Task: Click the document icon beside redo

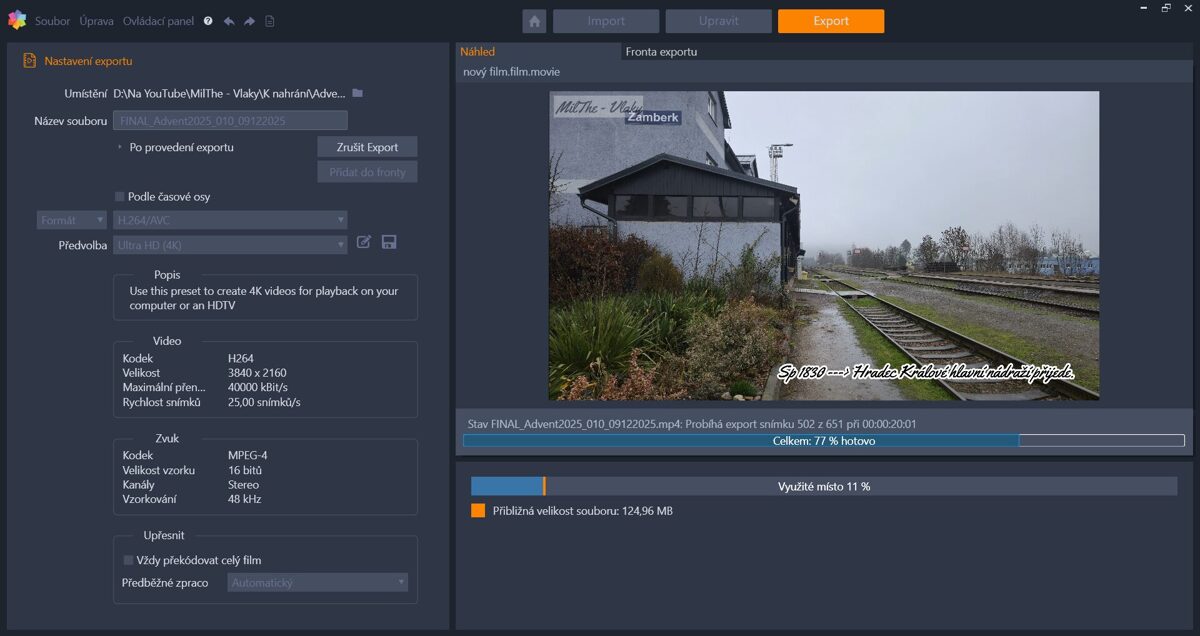Action: [270, 21]
